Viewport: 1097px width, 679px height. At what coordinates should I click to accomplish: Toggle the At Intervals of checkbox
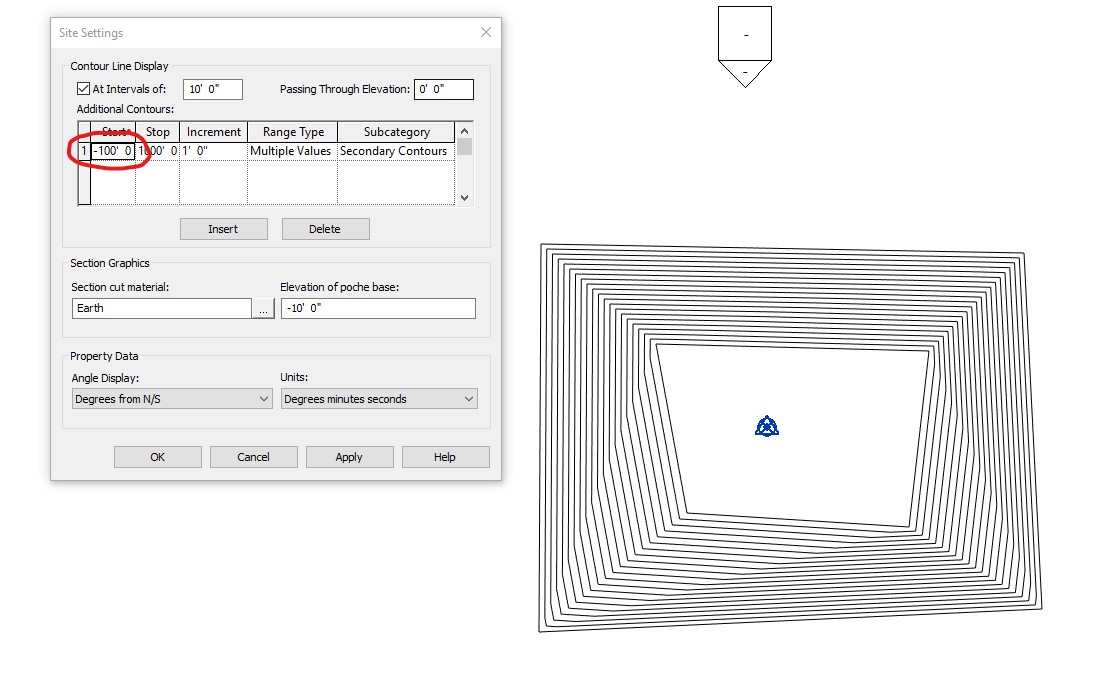pos(83,88)
